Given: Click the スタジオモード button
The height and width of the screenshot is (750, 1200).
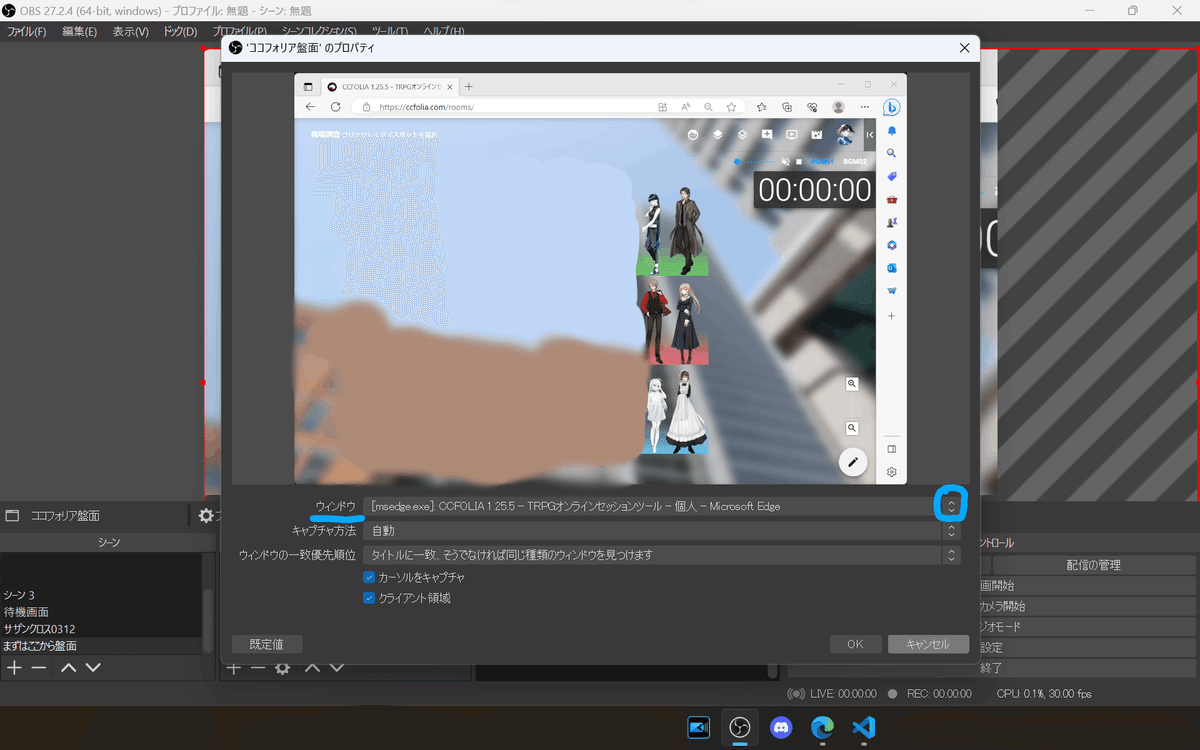Looking at the screenshot, I should pyautogui.click(x=1088, y=627).
